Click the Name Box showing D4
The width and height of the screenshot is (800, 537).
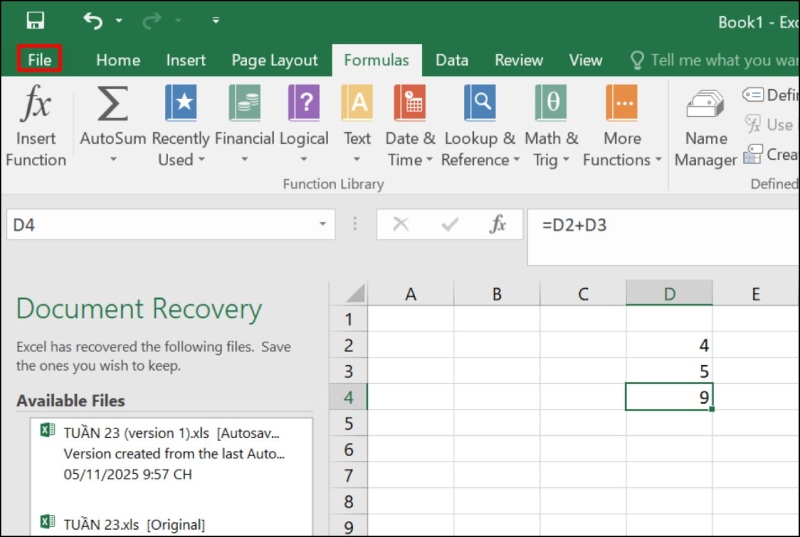coord(161,224)
